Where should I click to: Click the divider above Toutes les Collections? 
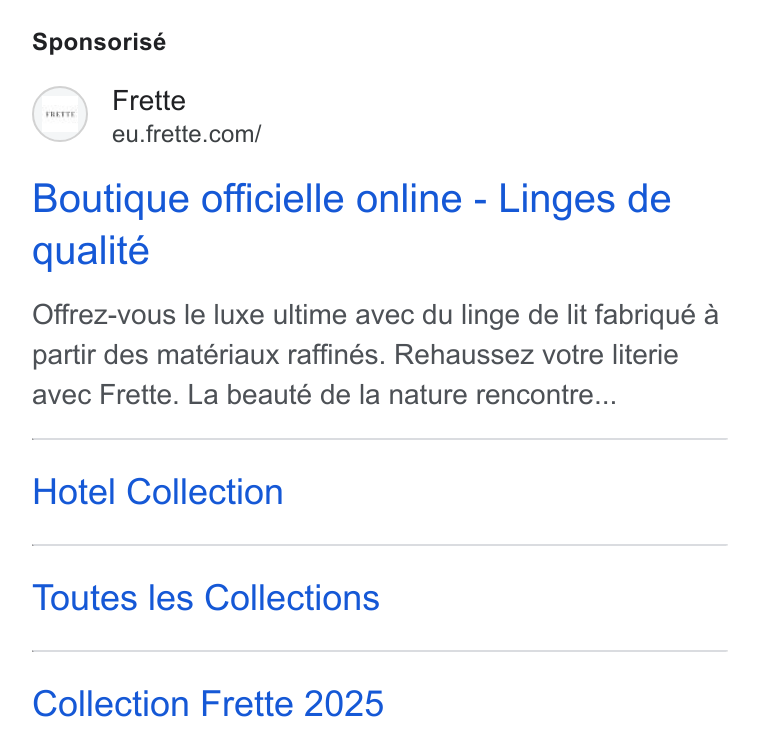[x=380, y=545]
